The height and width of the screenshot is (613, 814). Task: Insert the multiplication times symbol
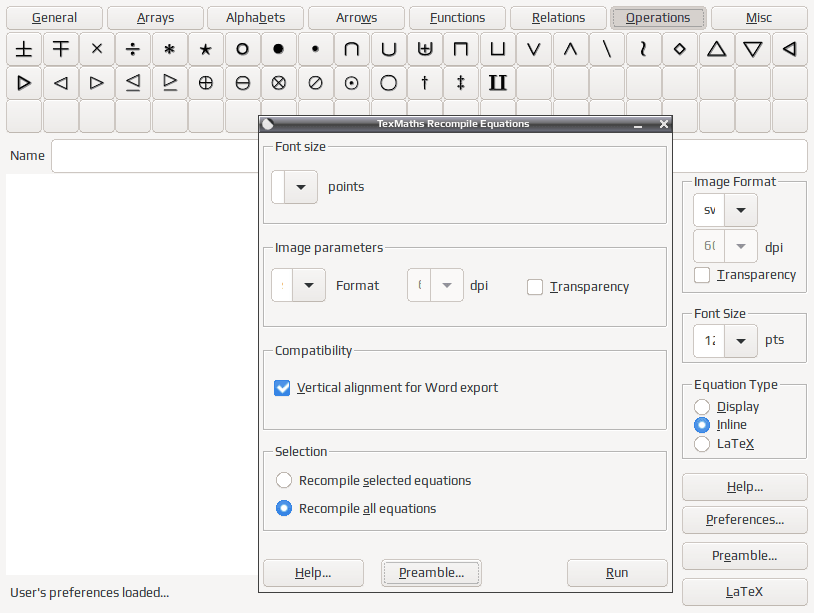pyautogui.click(x=97, y=49)
